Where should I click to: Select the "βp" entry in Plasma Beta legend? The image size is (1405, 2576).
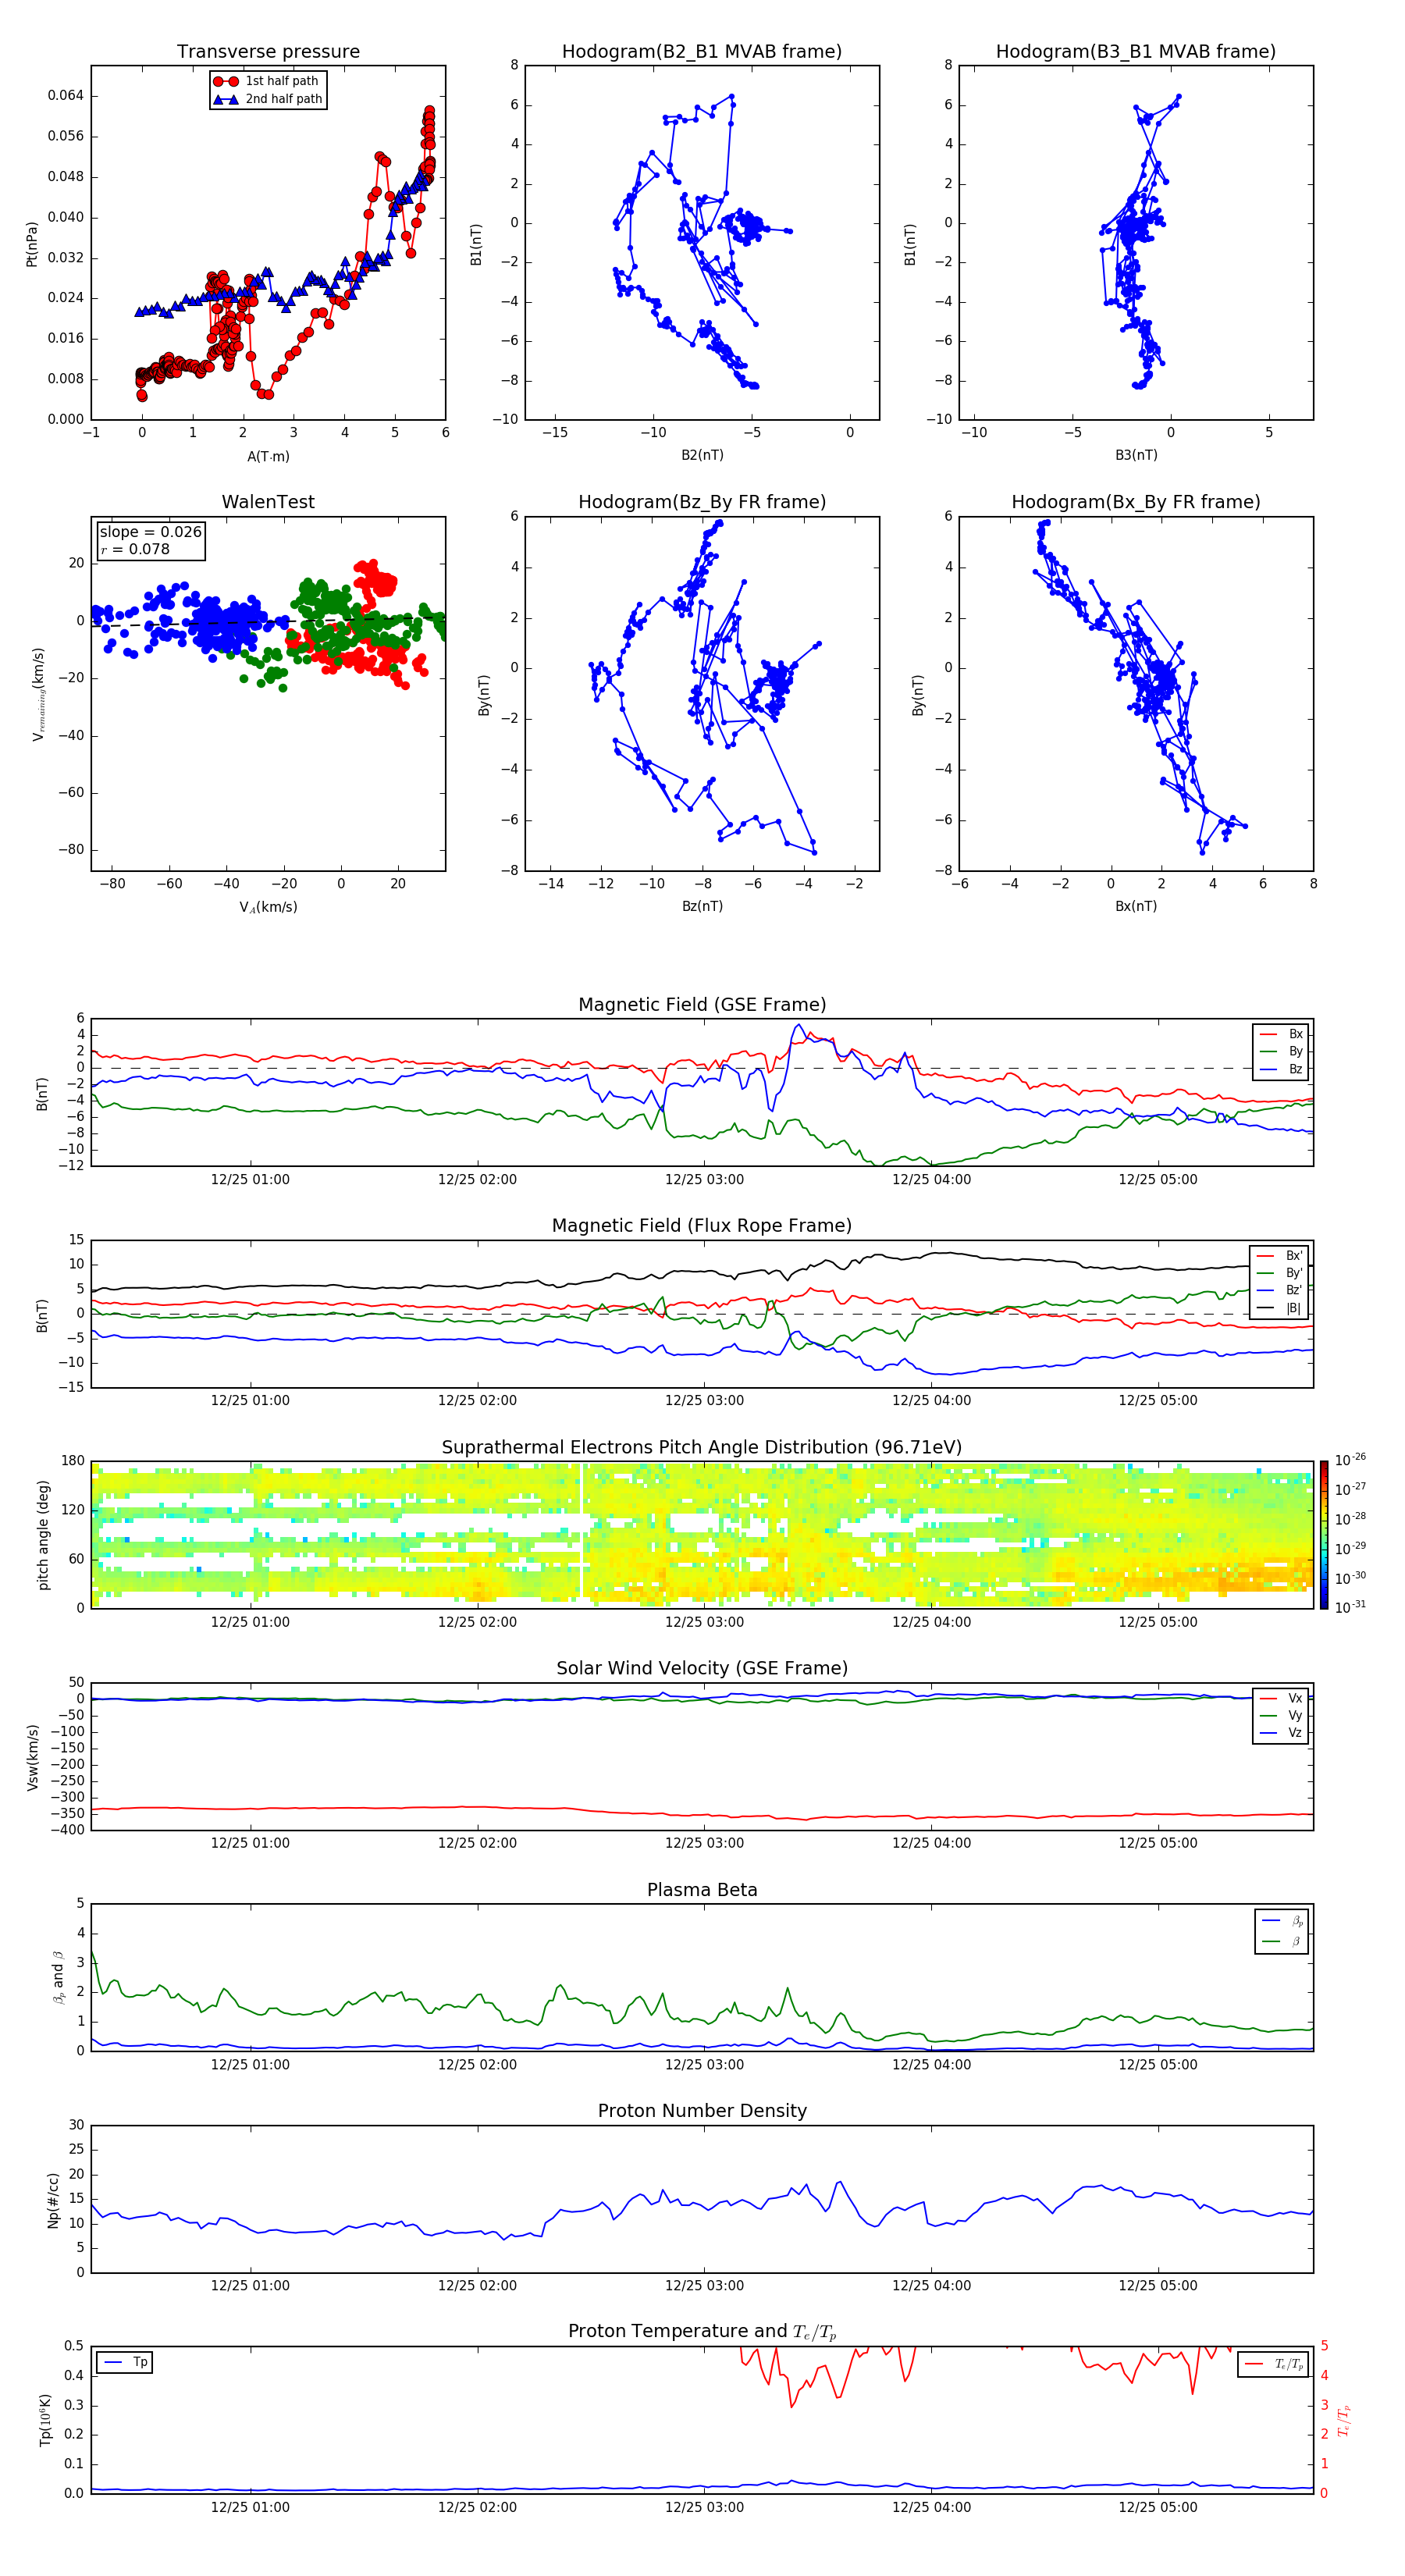[x=1282, y=1921]
